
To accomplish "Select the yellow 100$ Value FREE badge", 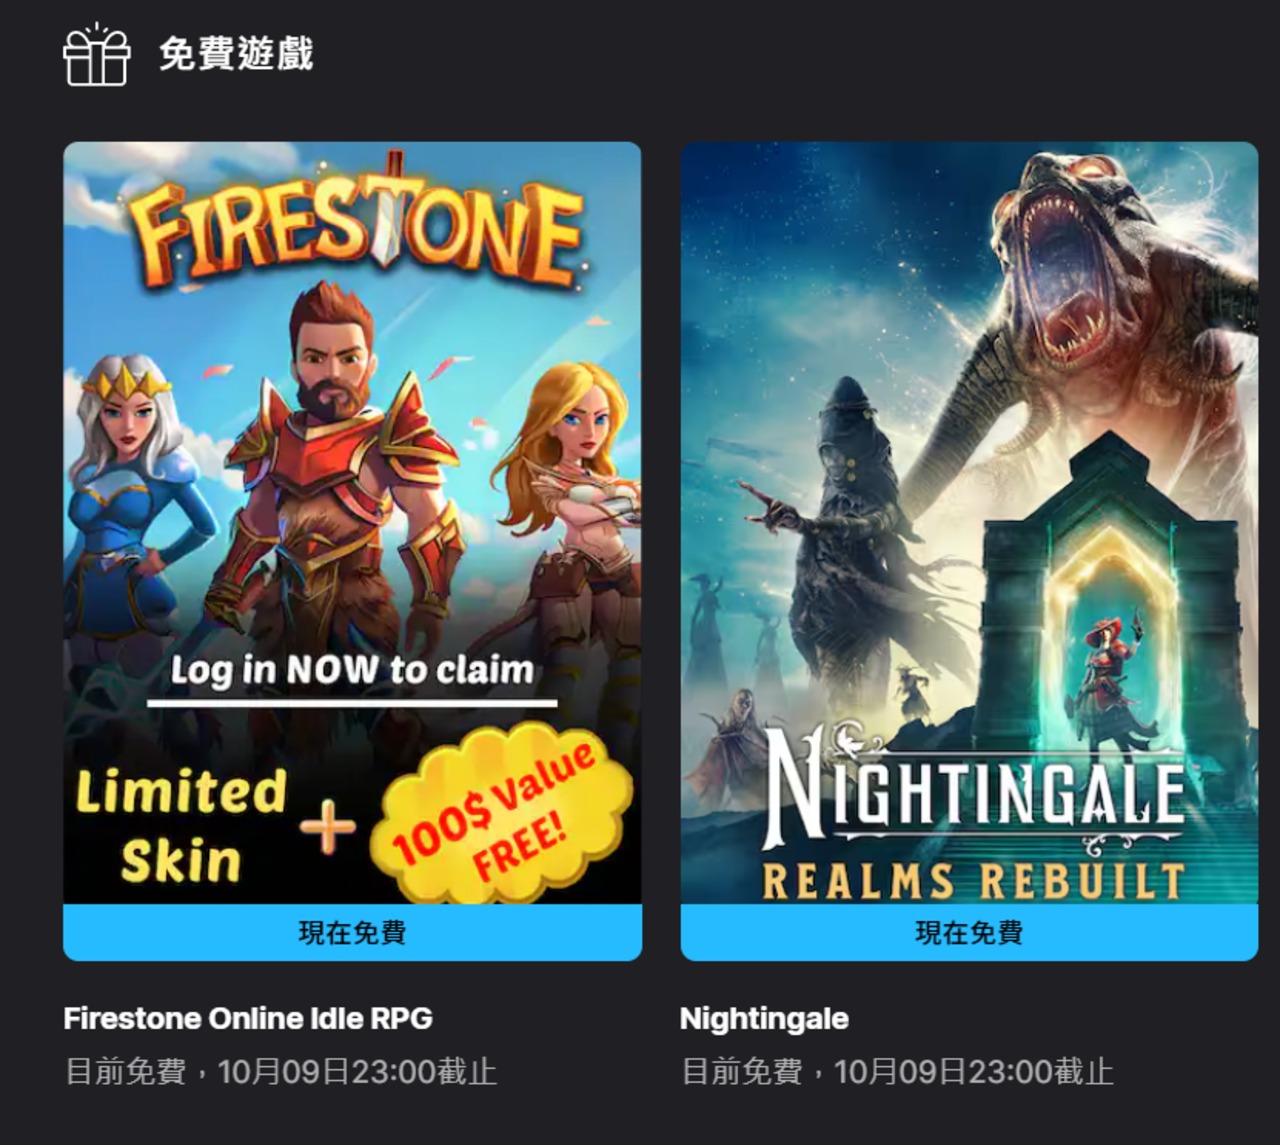I will pos(501,814).
